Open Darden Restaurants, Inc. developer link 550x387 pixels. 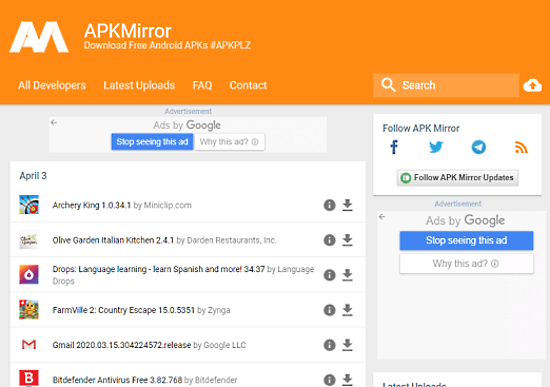pyautogui.click(x=232, y=240)
